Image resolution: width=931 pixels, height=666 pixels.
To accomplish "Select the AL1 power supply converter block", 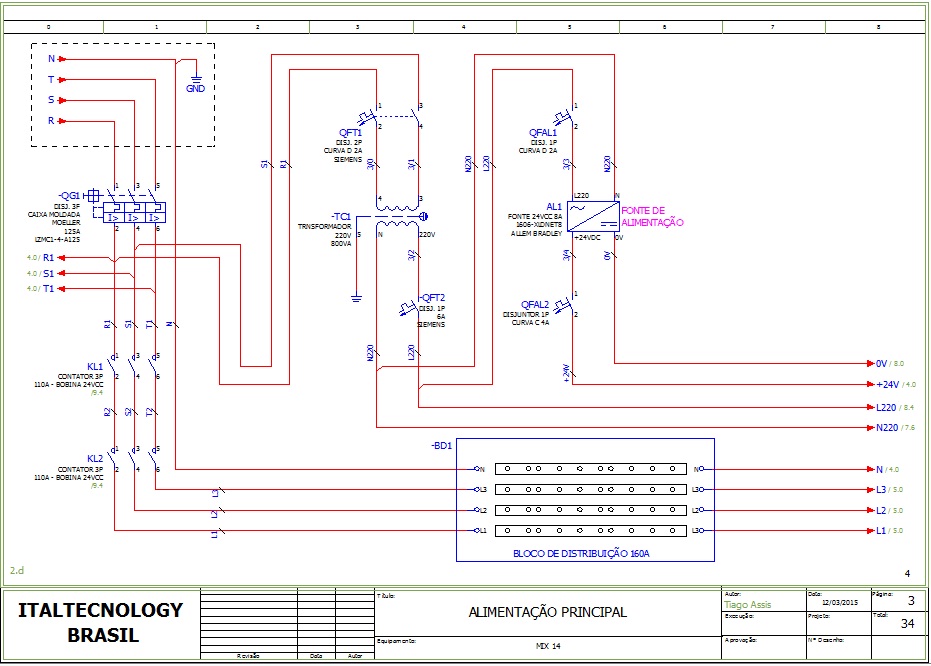I will (x=593, y=215).
